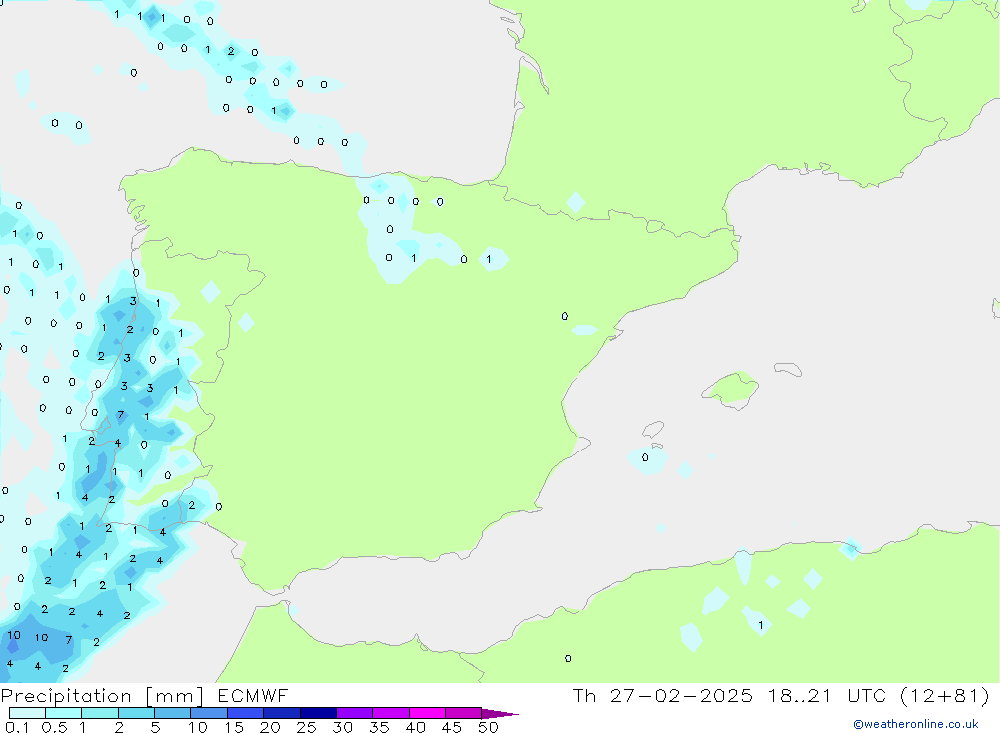Click the legend scale label 50
This screenshot has height=733, width=1000.
pyautogui.click(x=487, y=727)
